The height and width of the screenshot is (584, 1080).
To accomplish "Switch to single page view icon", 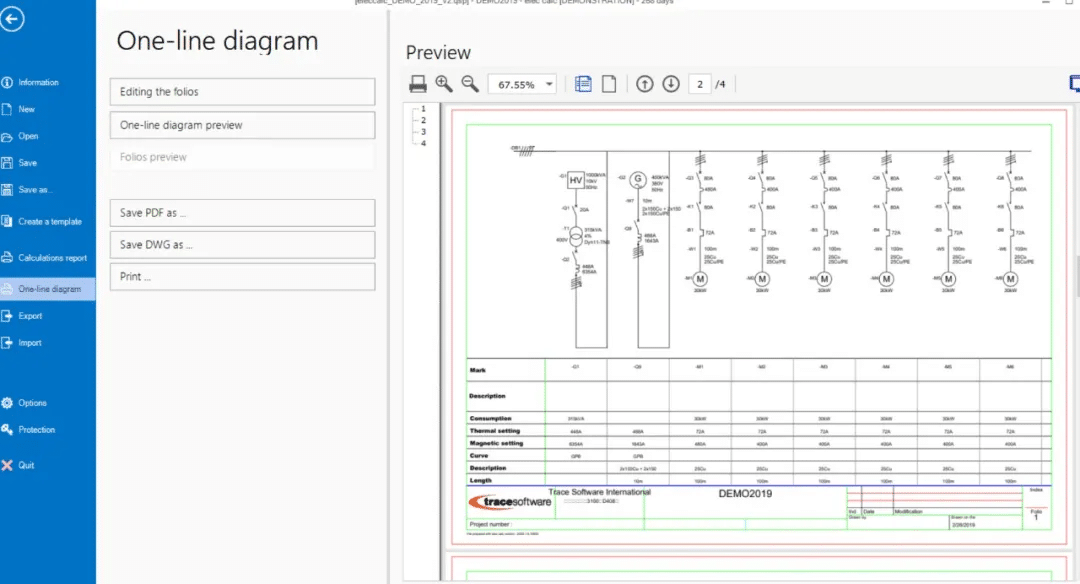I will 609,84.
